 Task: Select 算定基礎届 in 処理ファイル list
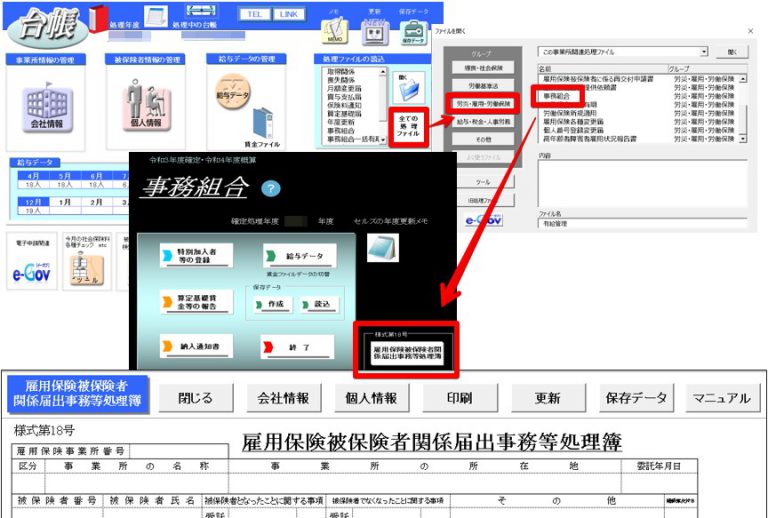[344, 114]
